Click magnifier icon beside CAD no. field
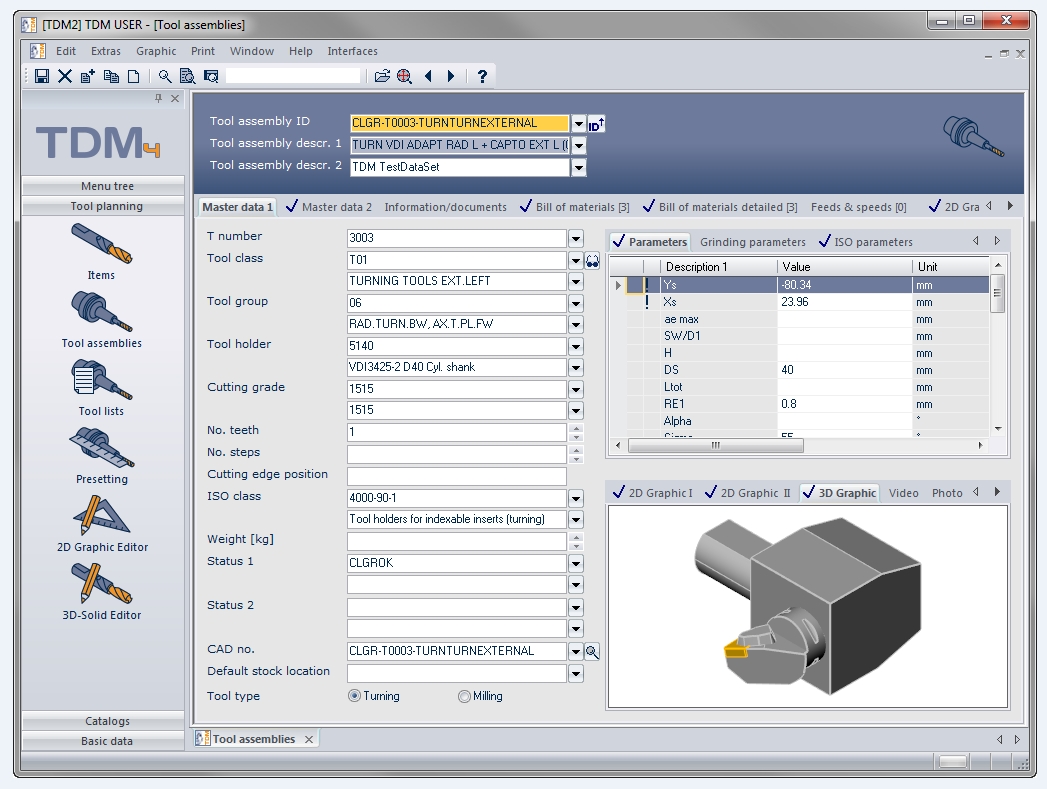This screenshot has height=789, width=1047. (x=593, y=652)
